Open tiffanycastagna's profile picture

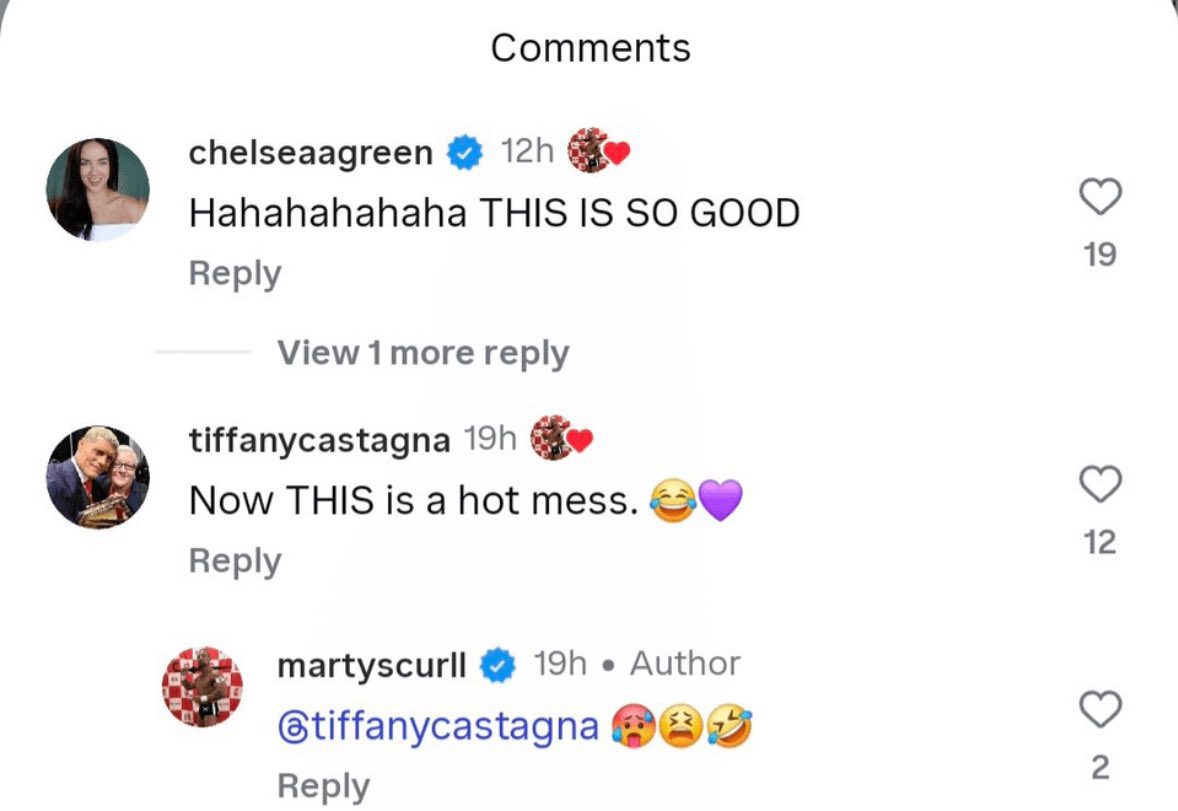click(98, 476)
